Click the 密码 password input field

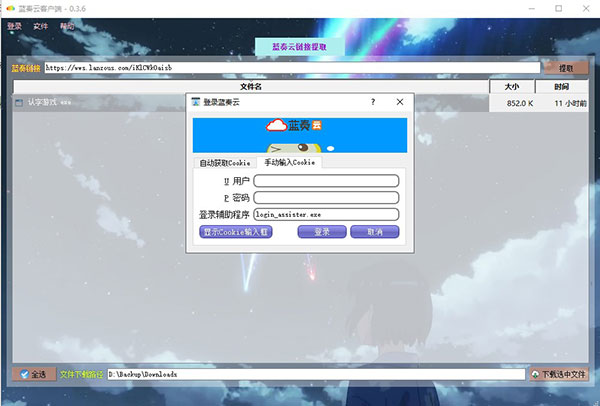[326, 198]
